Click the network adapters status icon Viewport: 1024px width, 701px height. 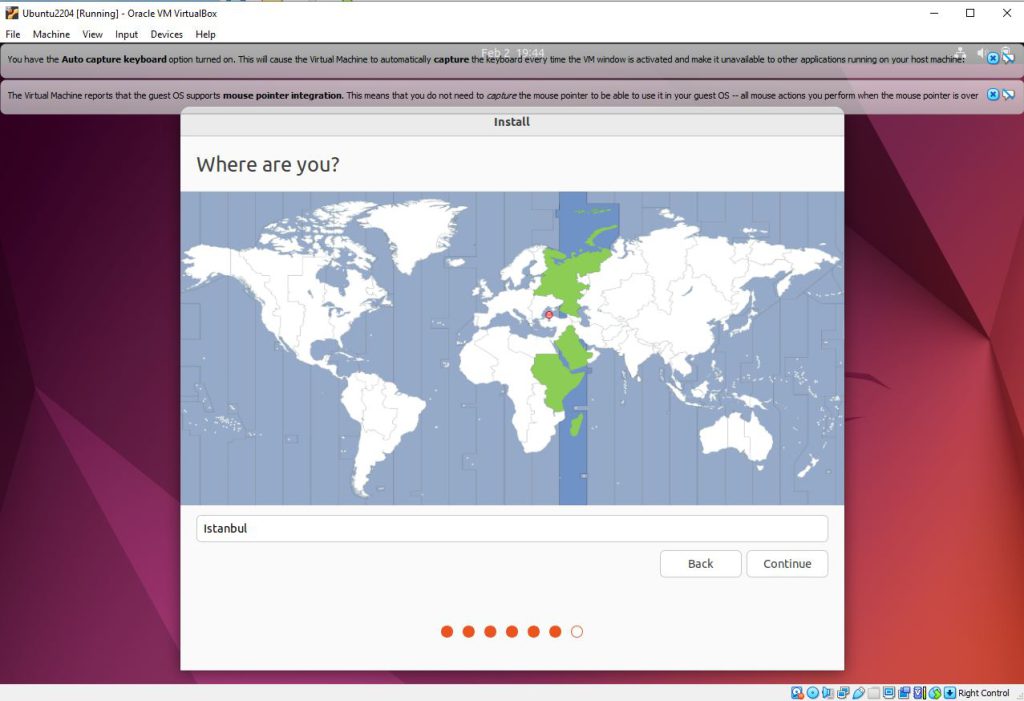click(843, 693)
